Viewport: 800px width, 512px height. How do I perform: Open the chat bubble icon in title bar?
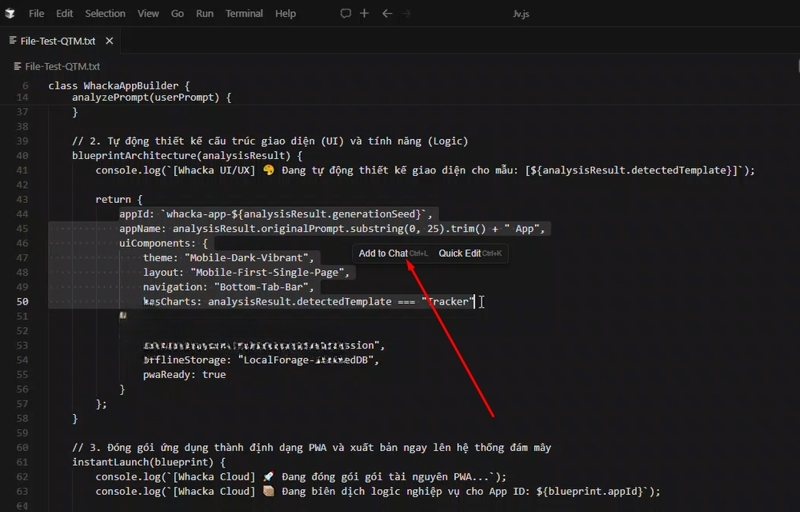click(x=345, y=13)
